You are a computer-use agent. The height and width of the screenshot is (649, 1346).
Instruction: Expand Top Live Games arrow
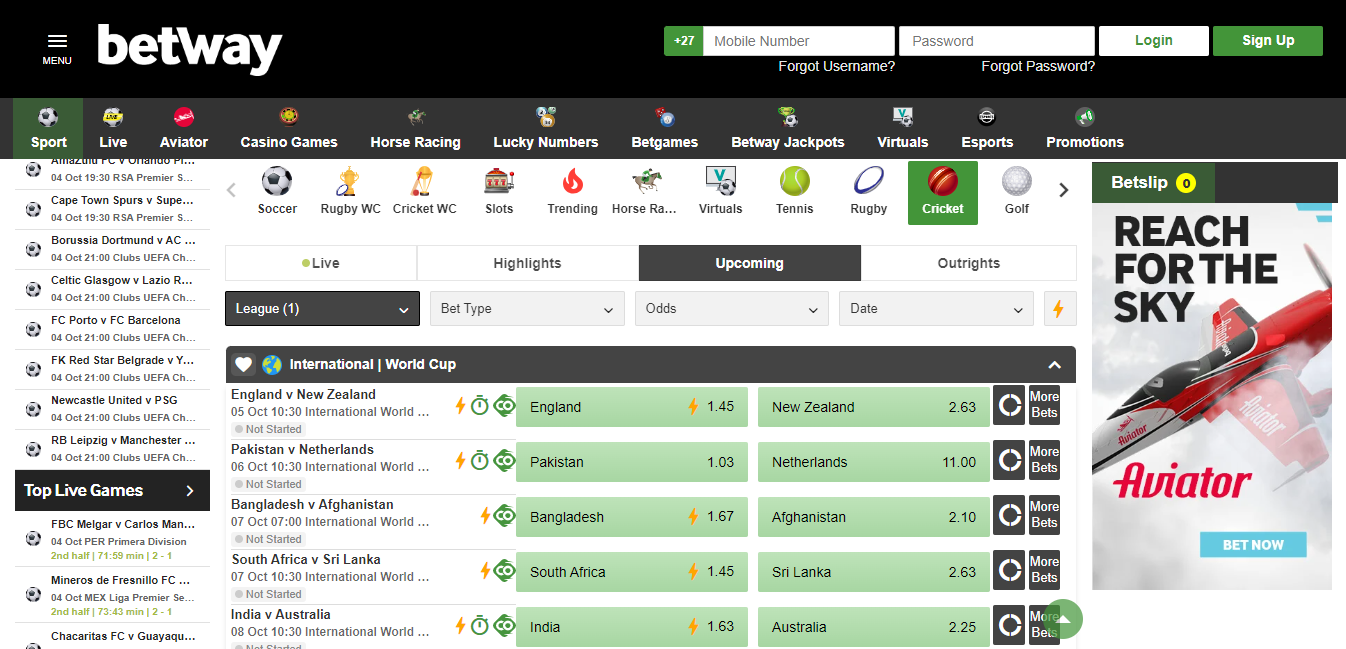click(190, 491)
